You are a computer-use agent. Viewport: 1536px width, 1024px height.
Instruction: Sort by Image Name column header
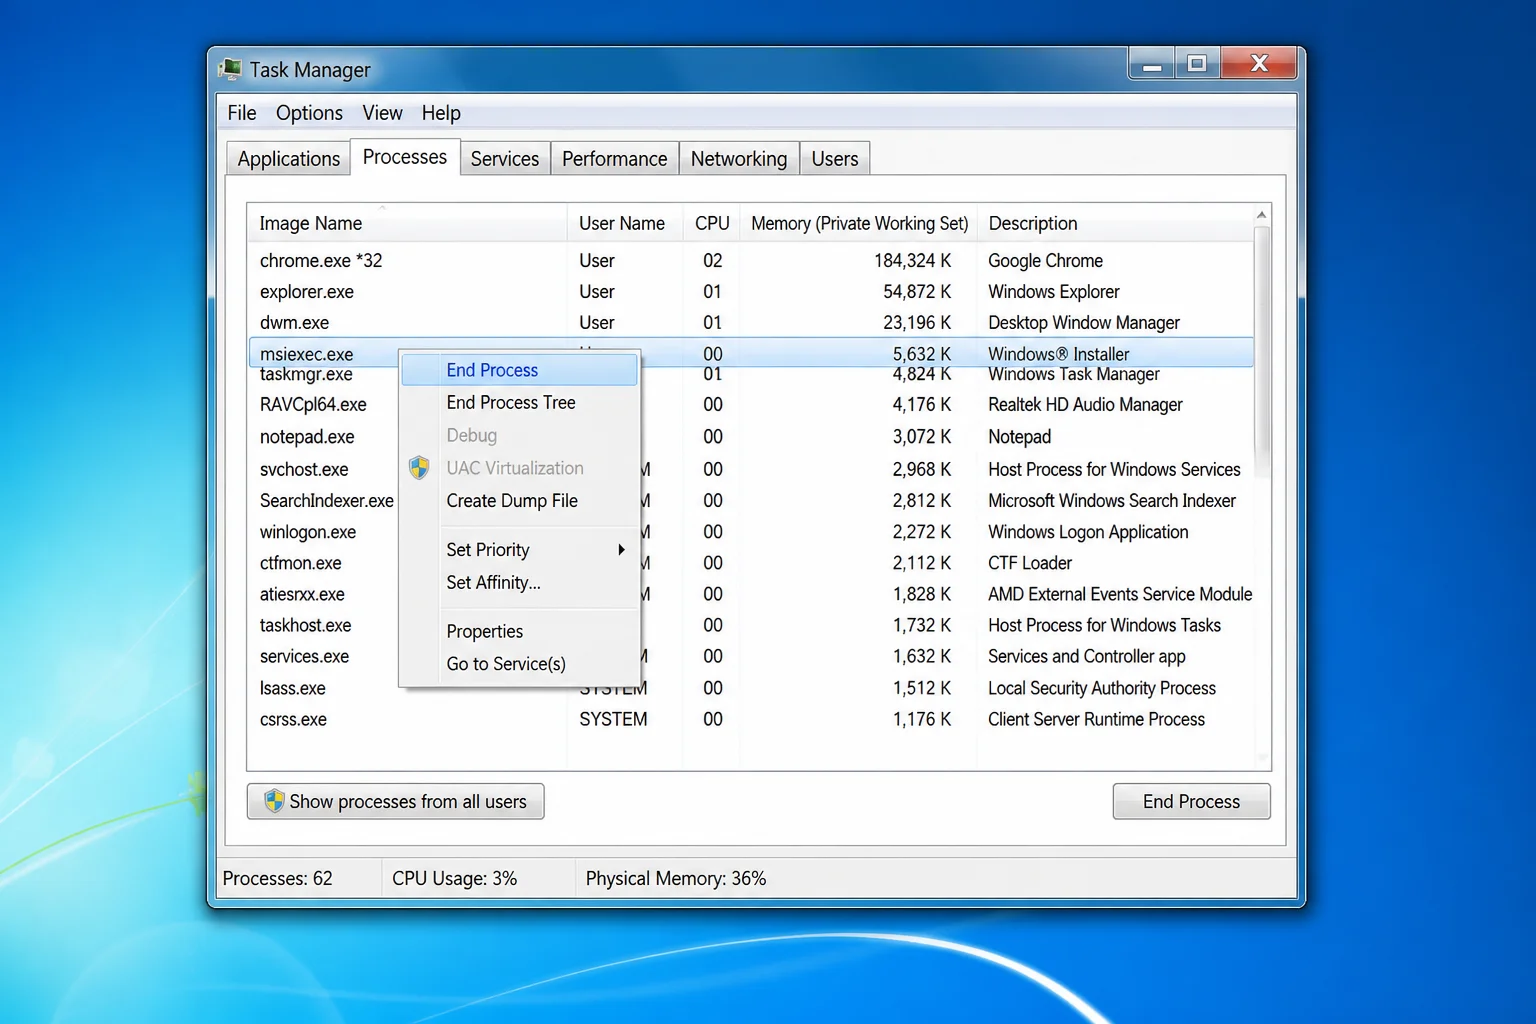pyautogui.click(x=407, y=223)
